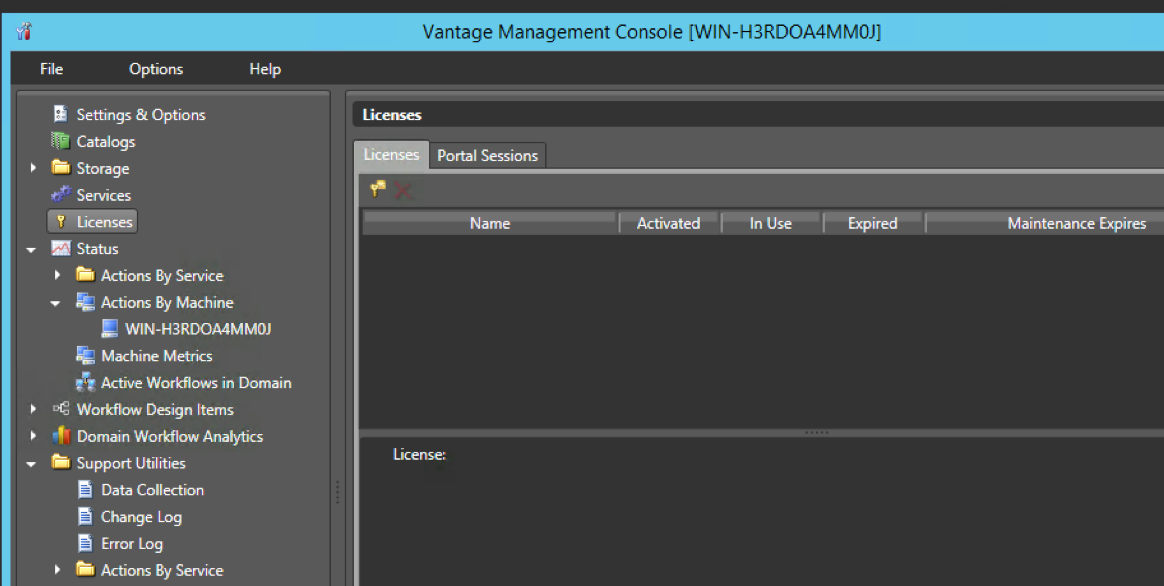Image resolution: width=1164 pixels, height=586 pixels.
Task: Select the Error Log tree item
Action: click(132, 543)
